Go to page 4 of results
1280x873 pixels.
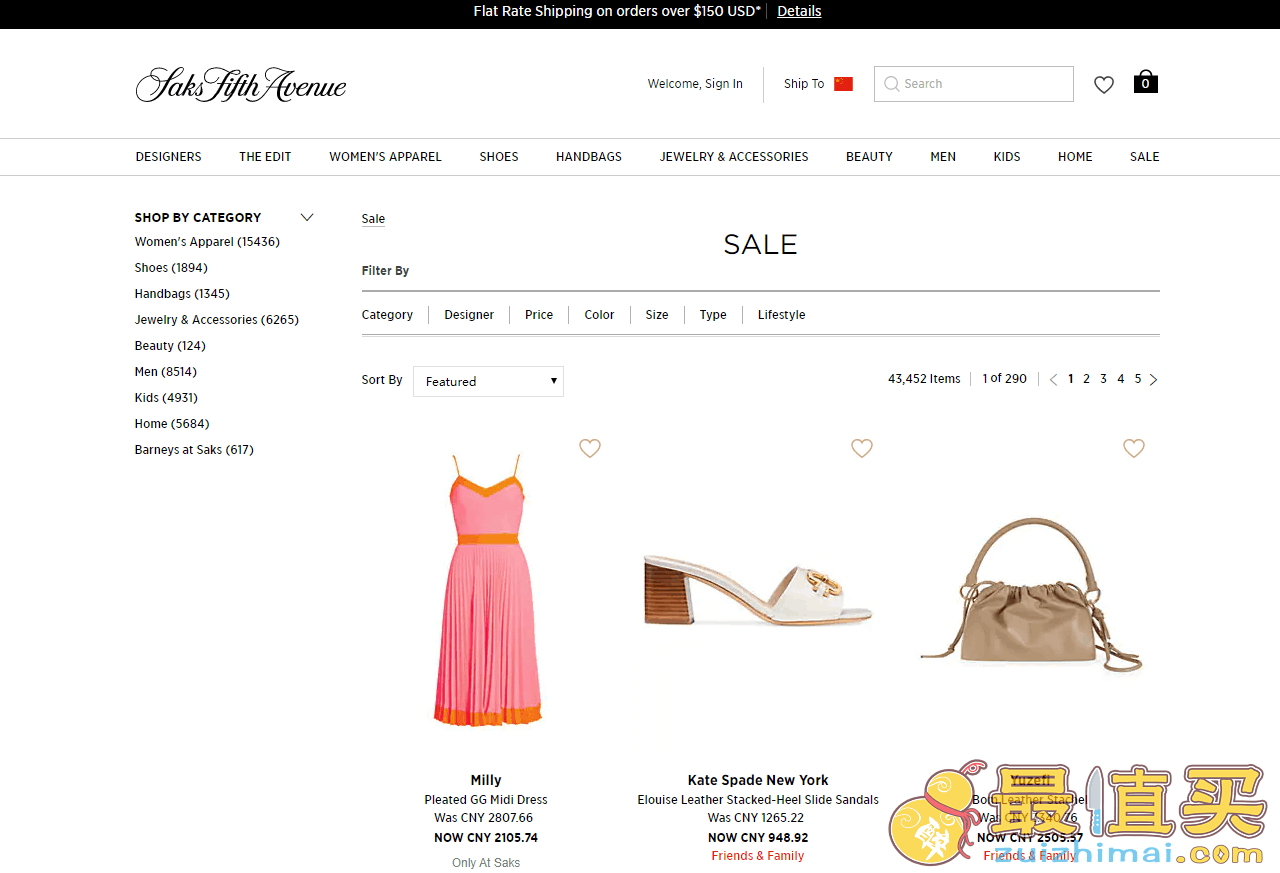coord(1121,379)
